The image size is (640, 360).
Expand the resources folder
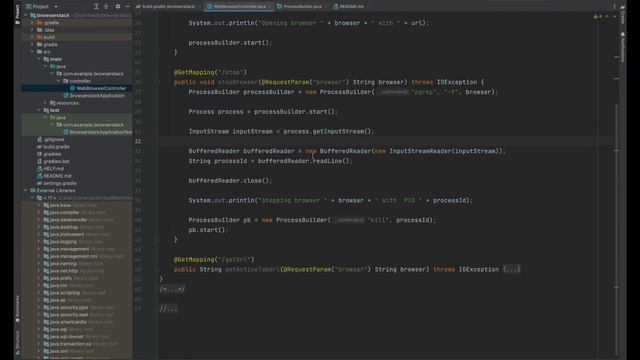[46, 103]
